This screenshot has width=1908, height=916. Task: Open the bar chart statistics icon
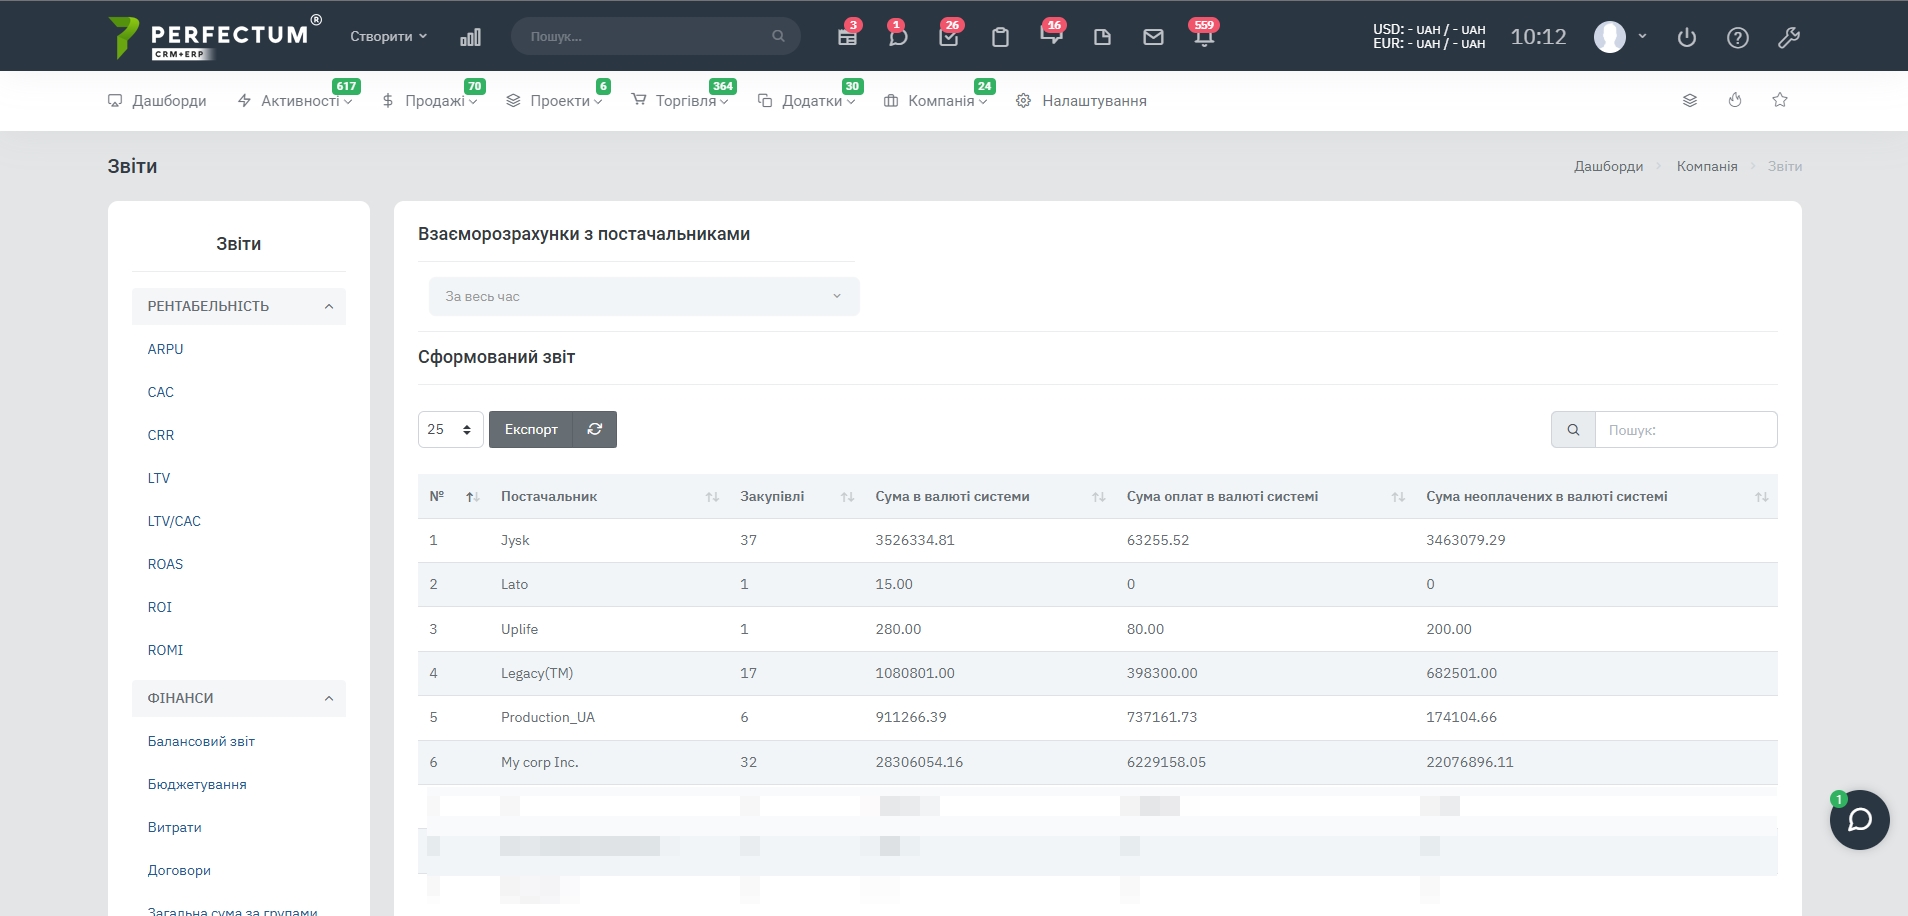tap(470, 37)
